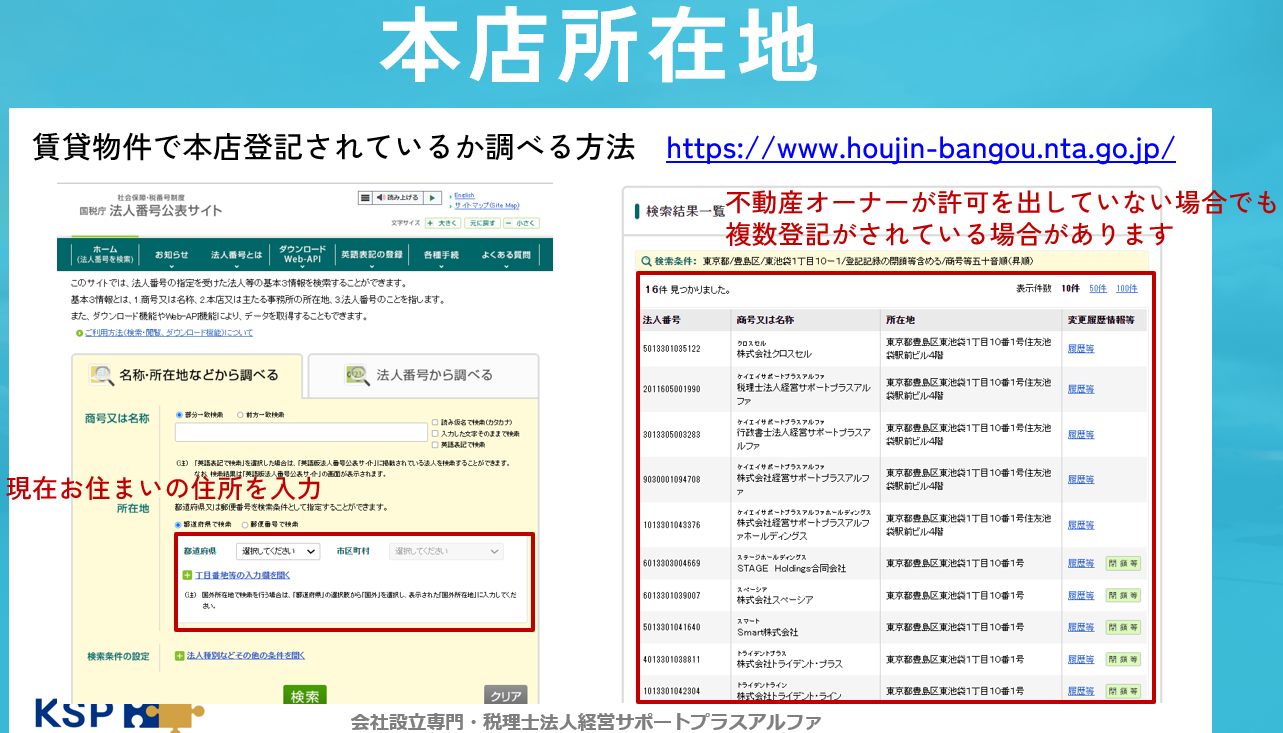Enlarge text with the 大きく button
Viewport: 1283px width, 733px height.
point(443,223)
